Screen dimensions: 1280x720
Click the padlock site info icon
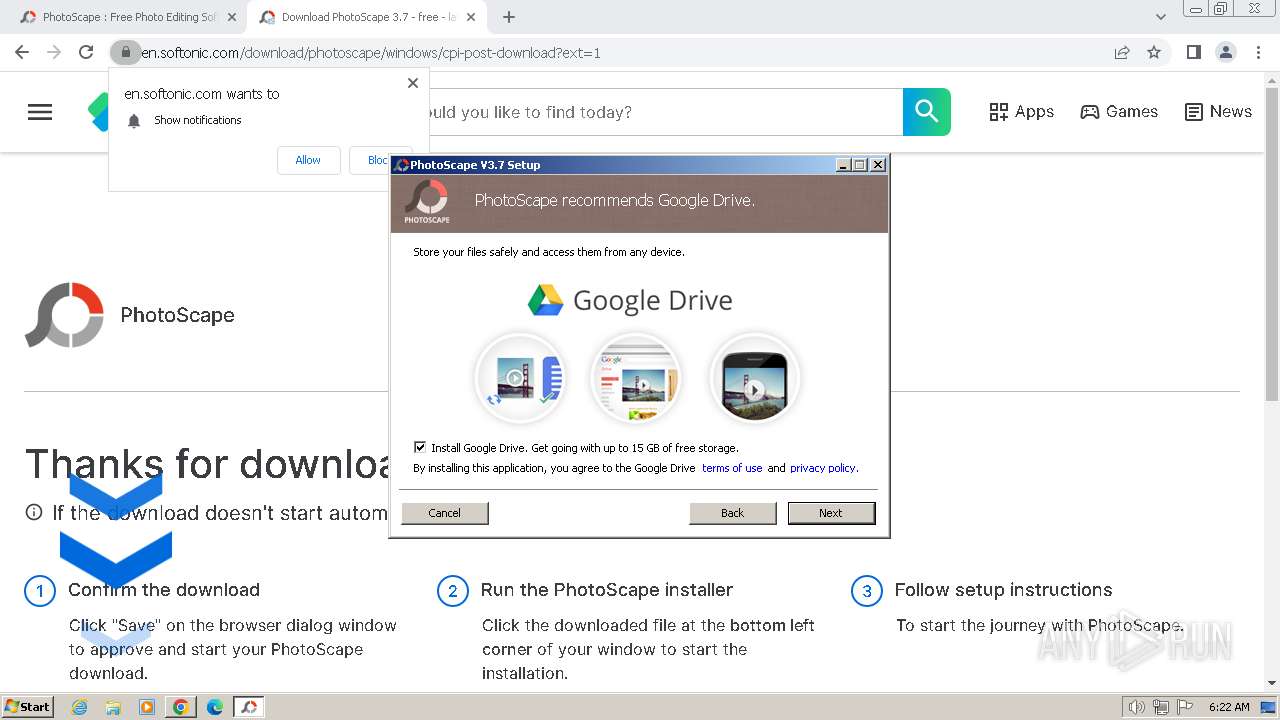tap(125, 52)
